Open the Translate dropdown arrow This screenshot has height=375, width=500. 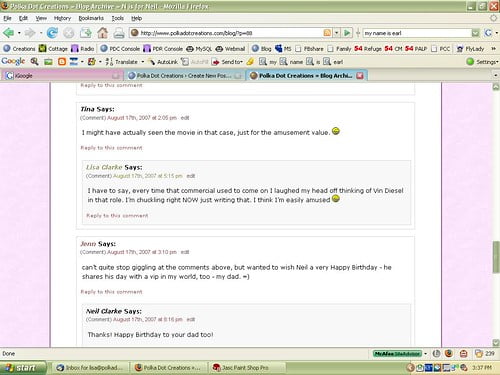tap(143, 62)
